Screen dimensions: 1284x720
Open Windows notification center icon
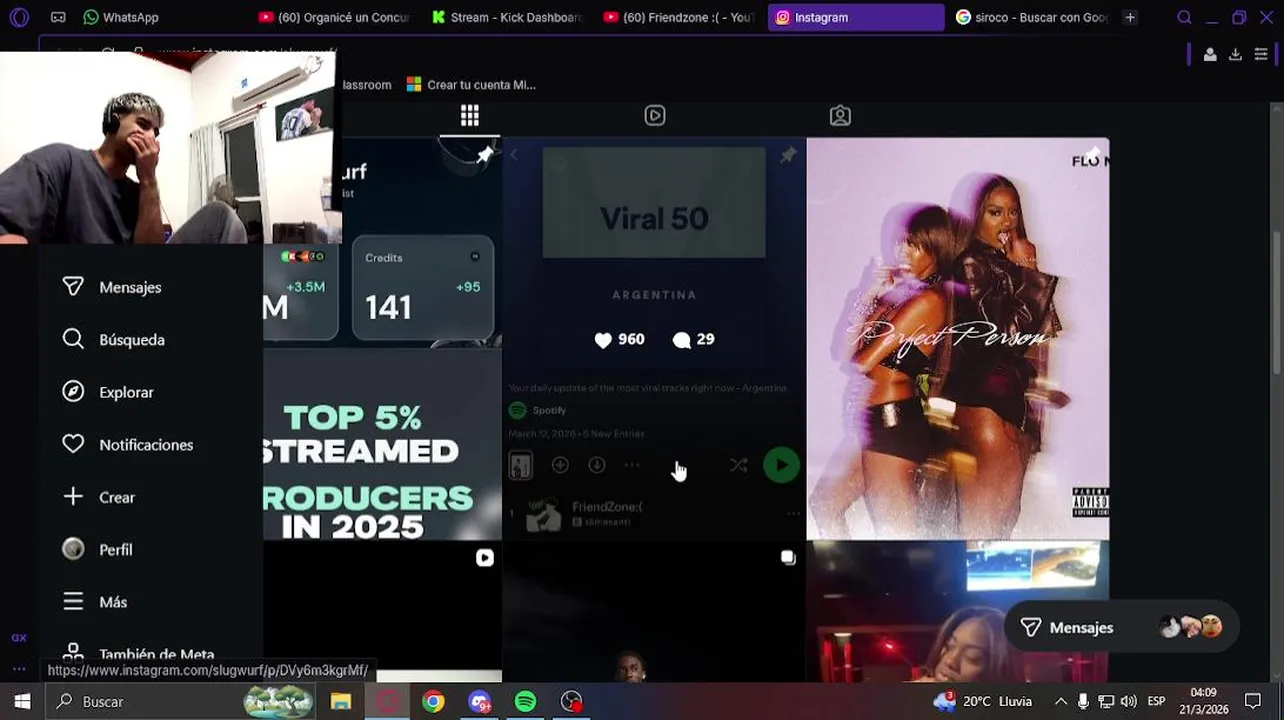click(1253, 701)
